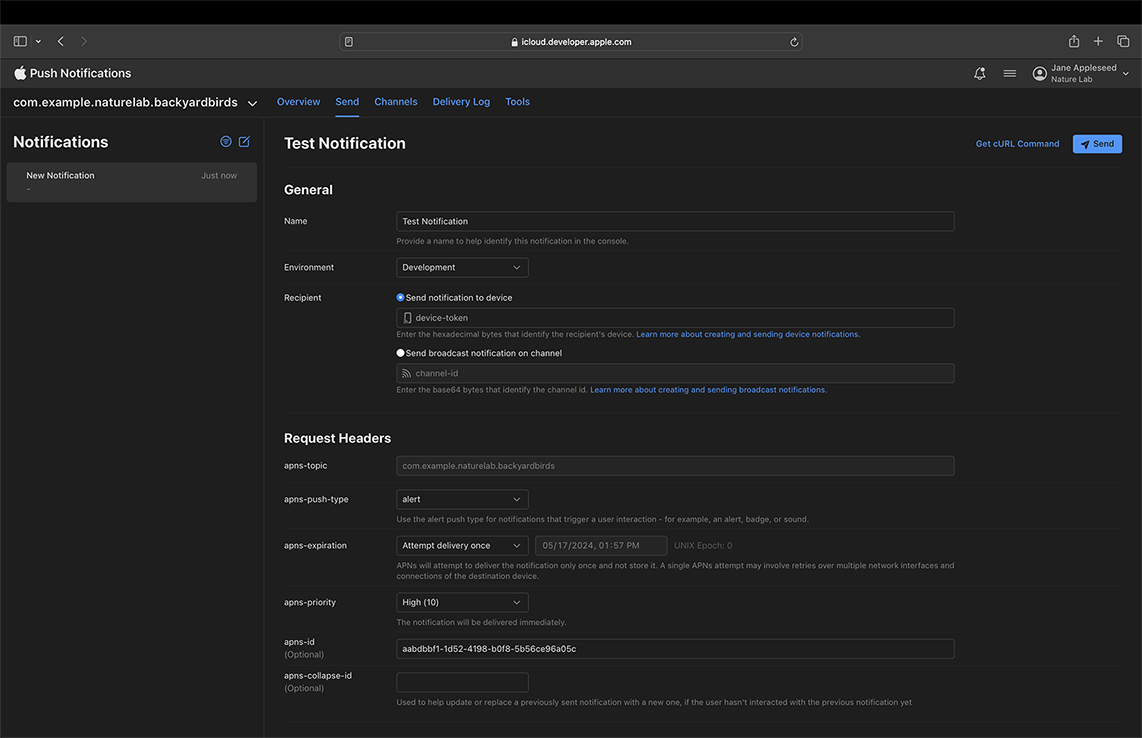Toggle the Safari sidebar icon
Viewport: 1142px width, 738px height.
pos(20,42)
